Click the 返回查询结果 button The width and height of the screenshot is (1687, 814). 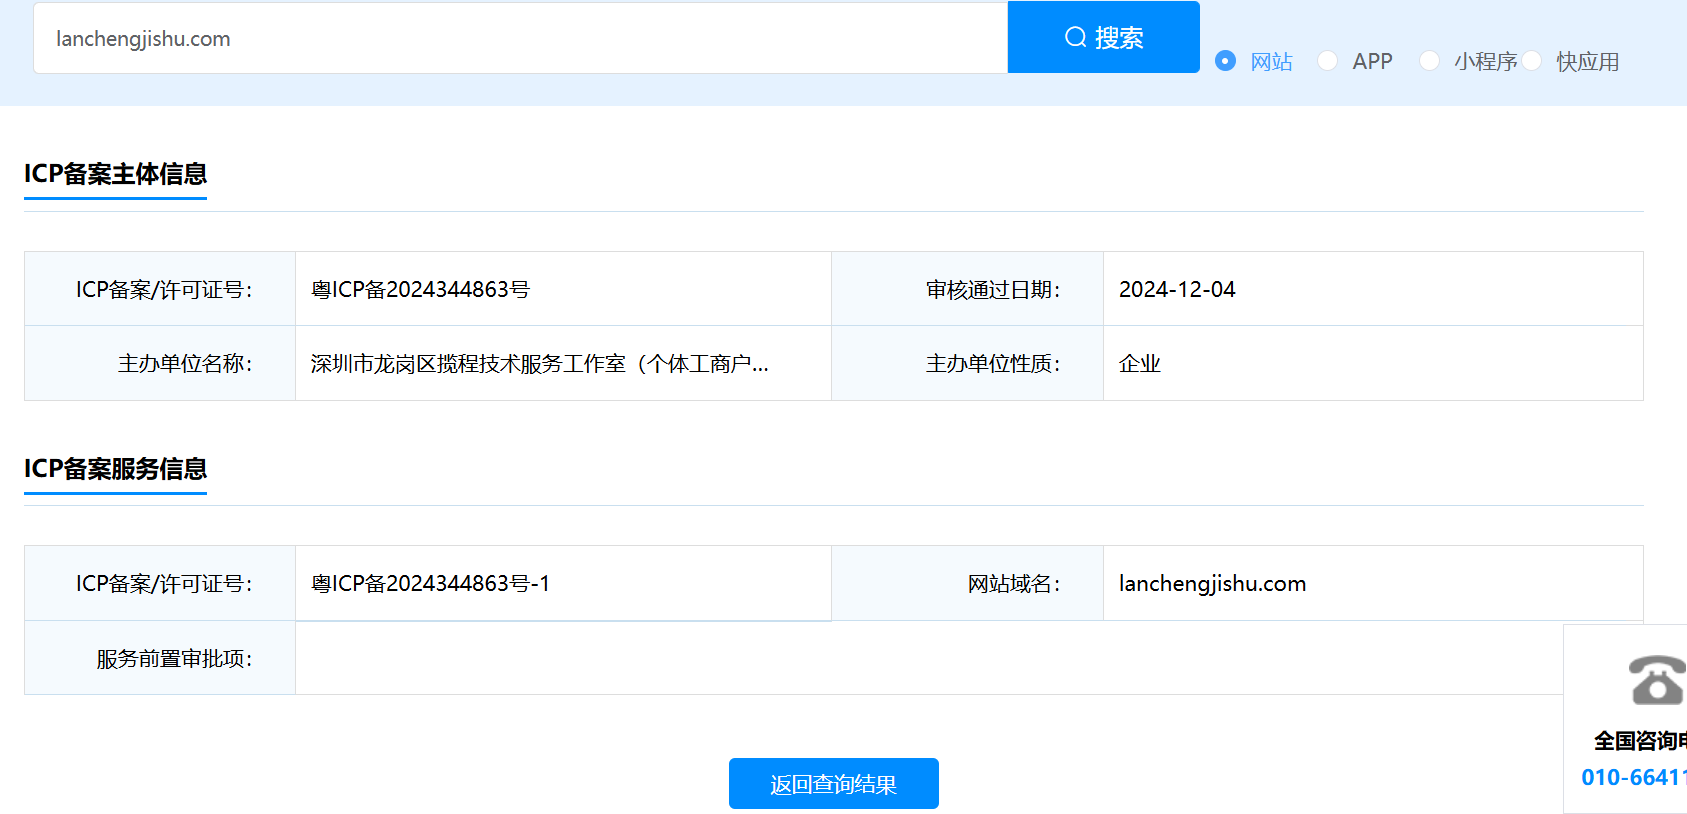point(834,783)
